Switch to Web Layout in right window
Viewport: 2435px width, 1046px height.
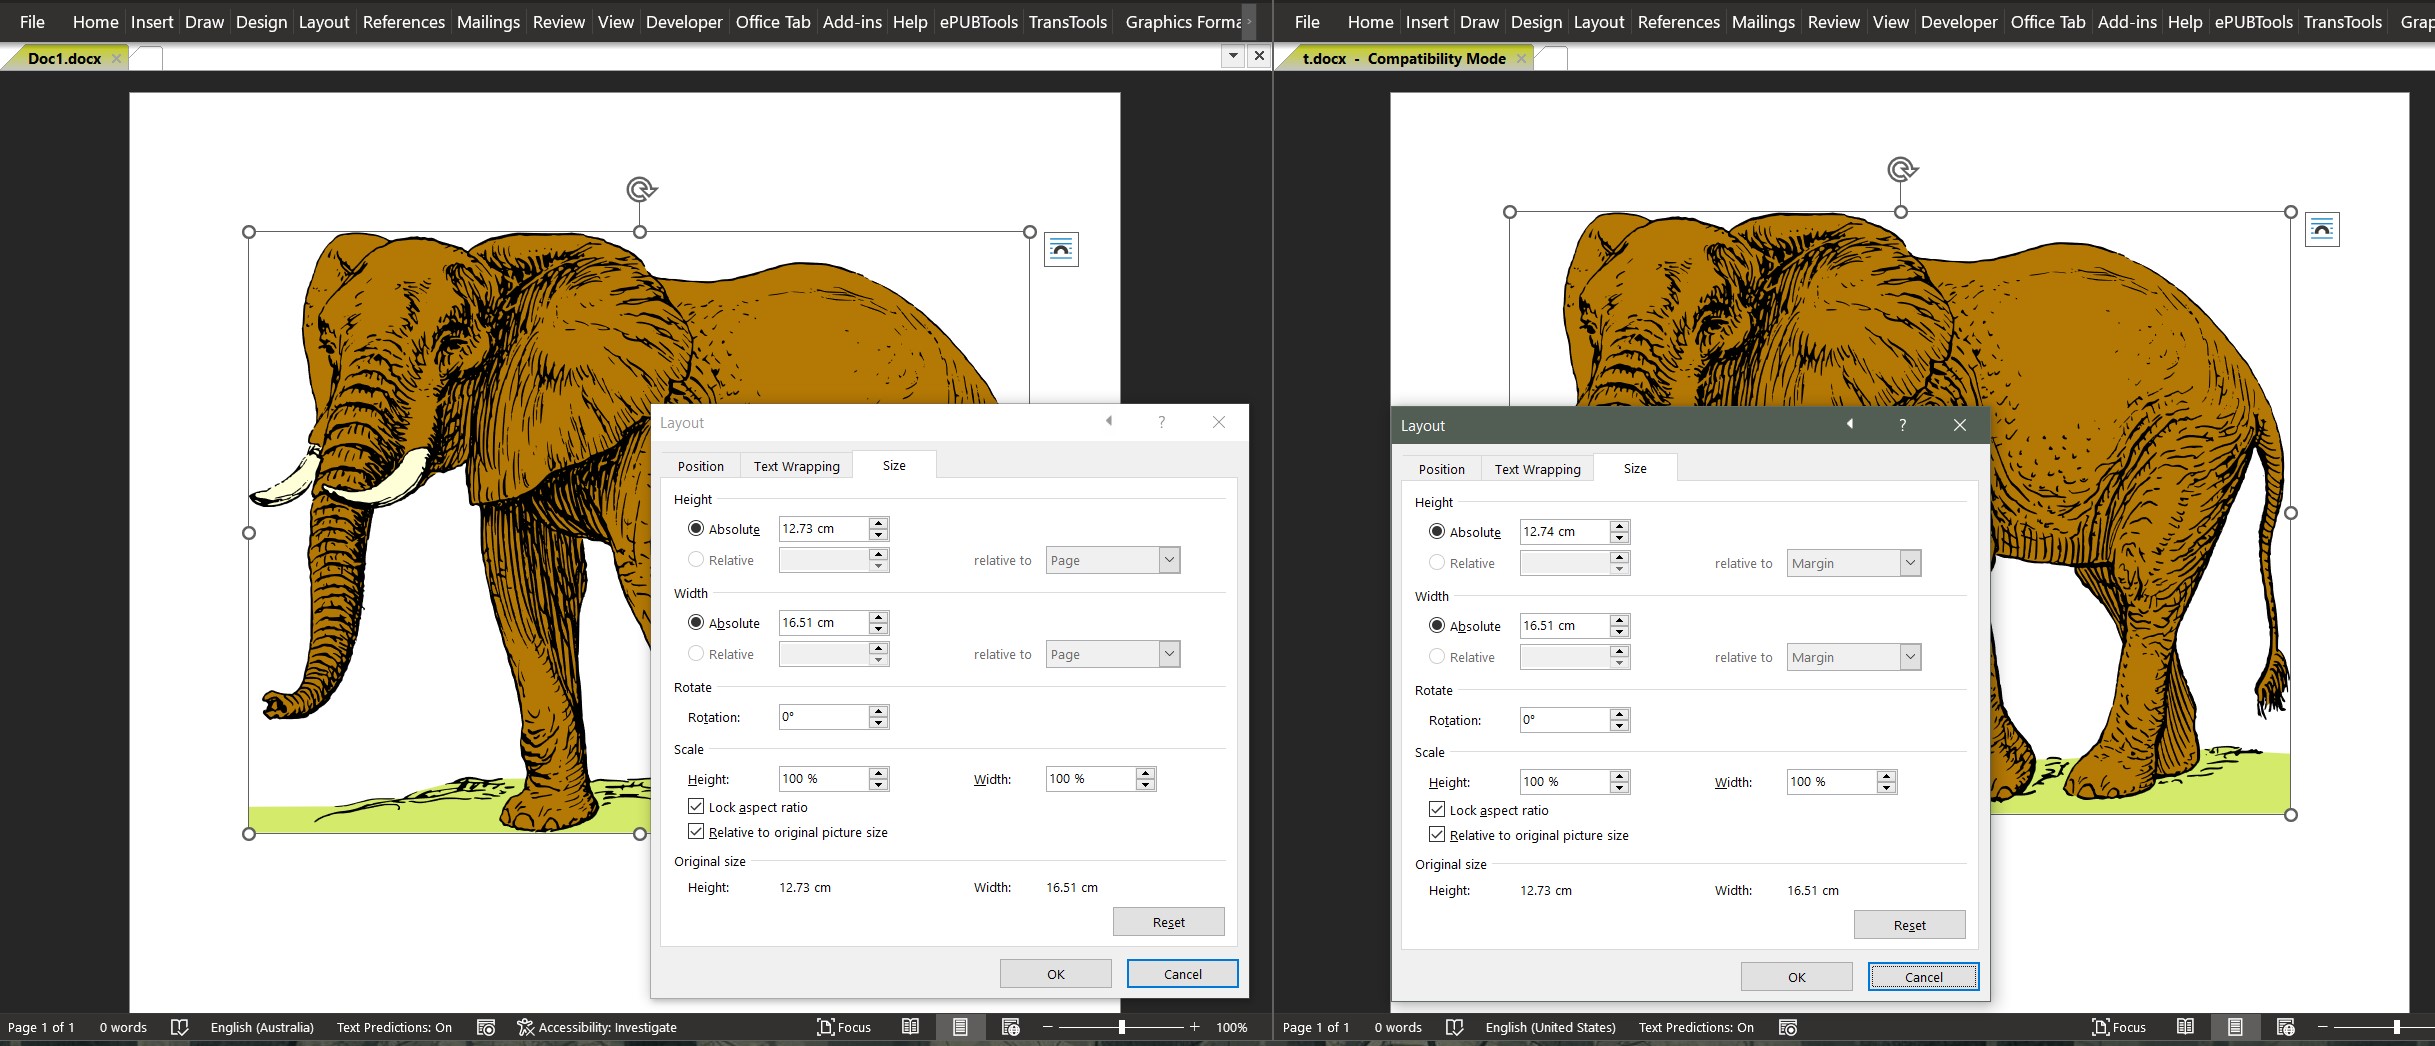coord(2285,1027)
